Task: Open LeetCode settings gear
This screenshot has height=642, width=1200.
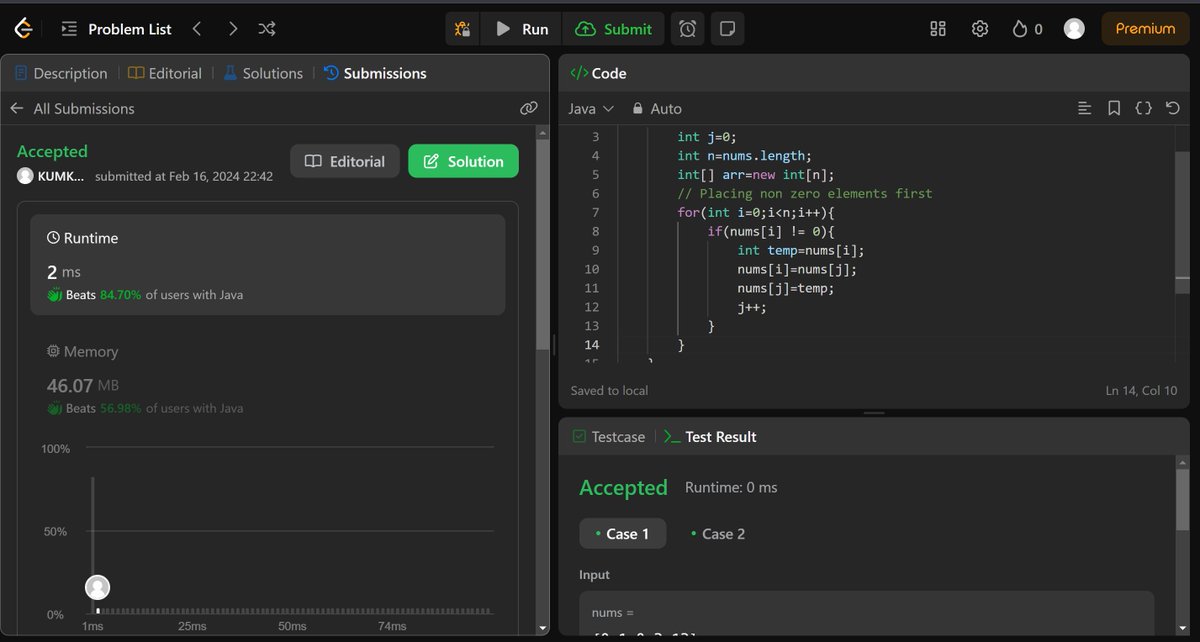Action: (979, 28)
